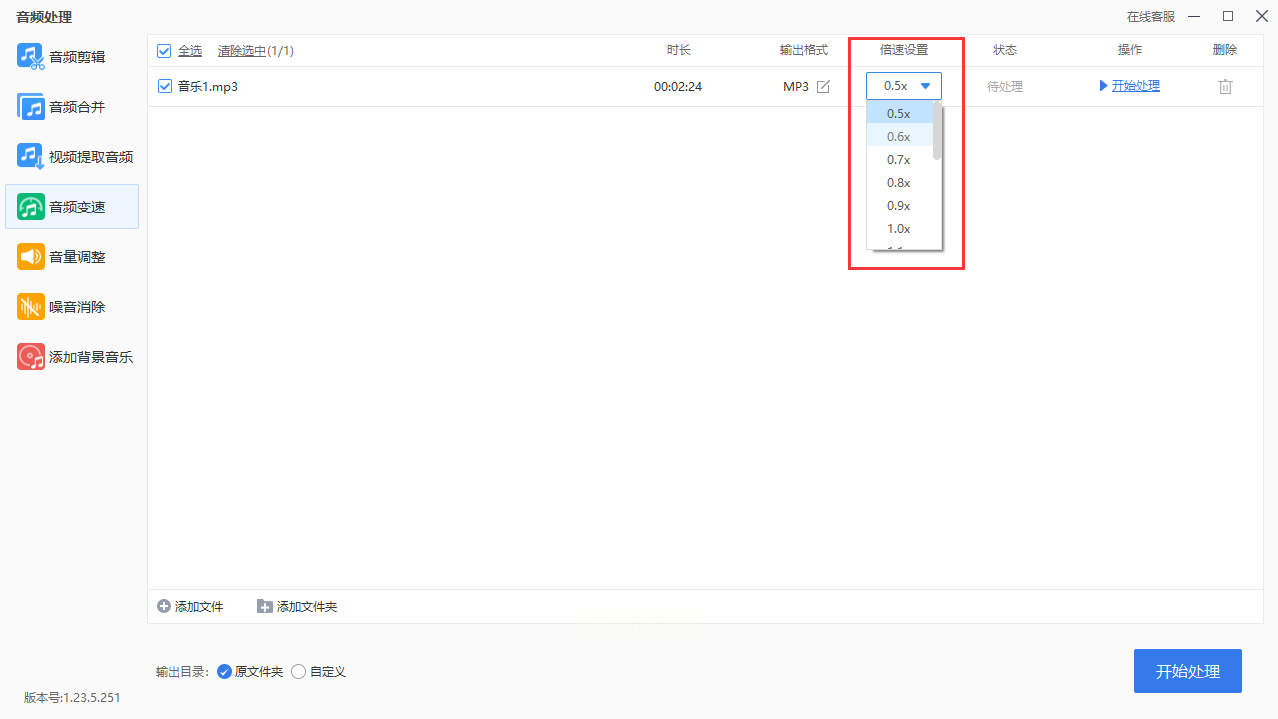1278x719 pixels.
Task: Open 在线客服 online support
Action: [1151, 17]
